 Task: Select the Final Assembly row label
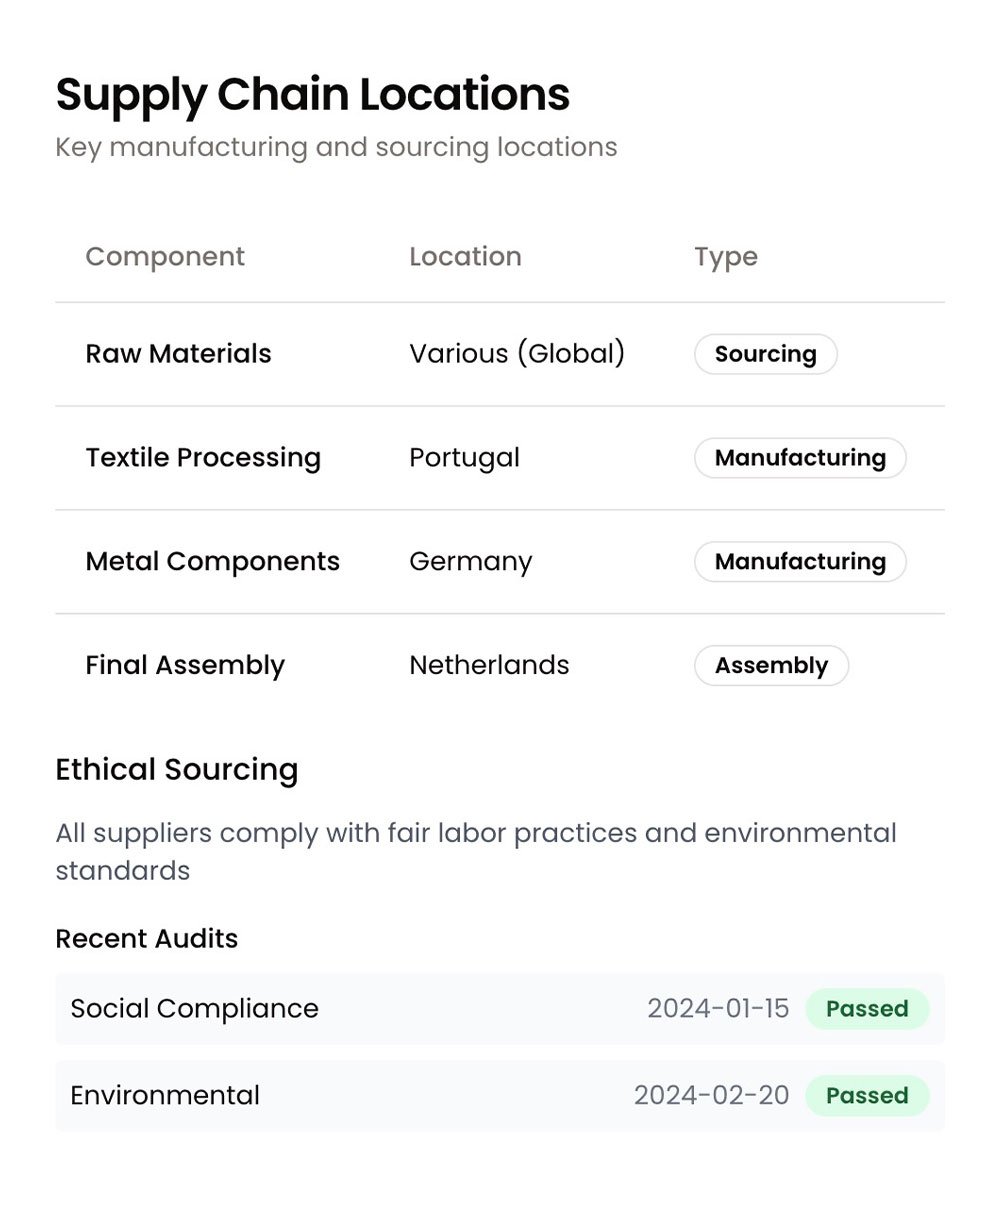(185, 666)
